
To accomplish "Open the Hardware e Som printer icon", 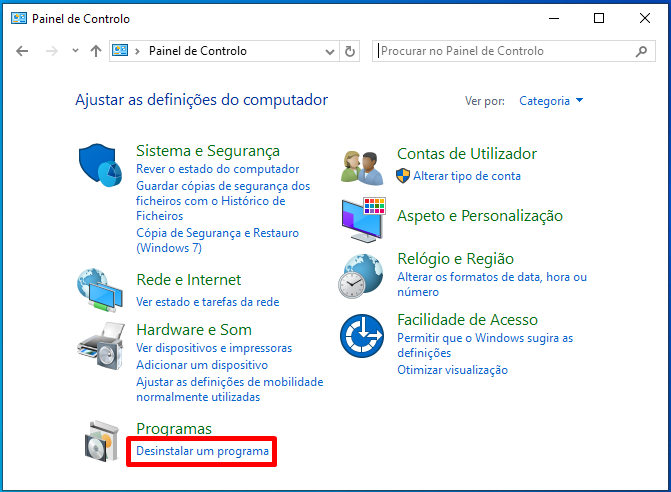I will (x=101, y=346).
